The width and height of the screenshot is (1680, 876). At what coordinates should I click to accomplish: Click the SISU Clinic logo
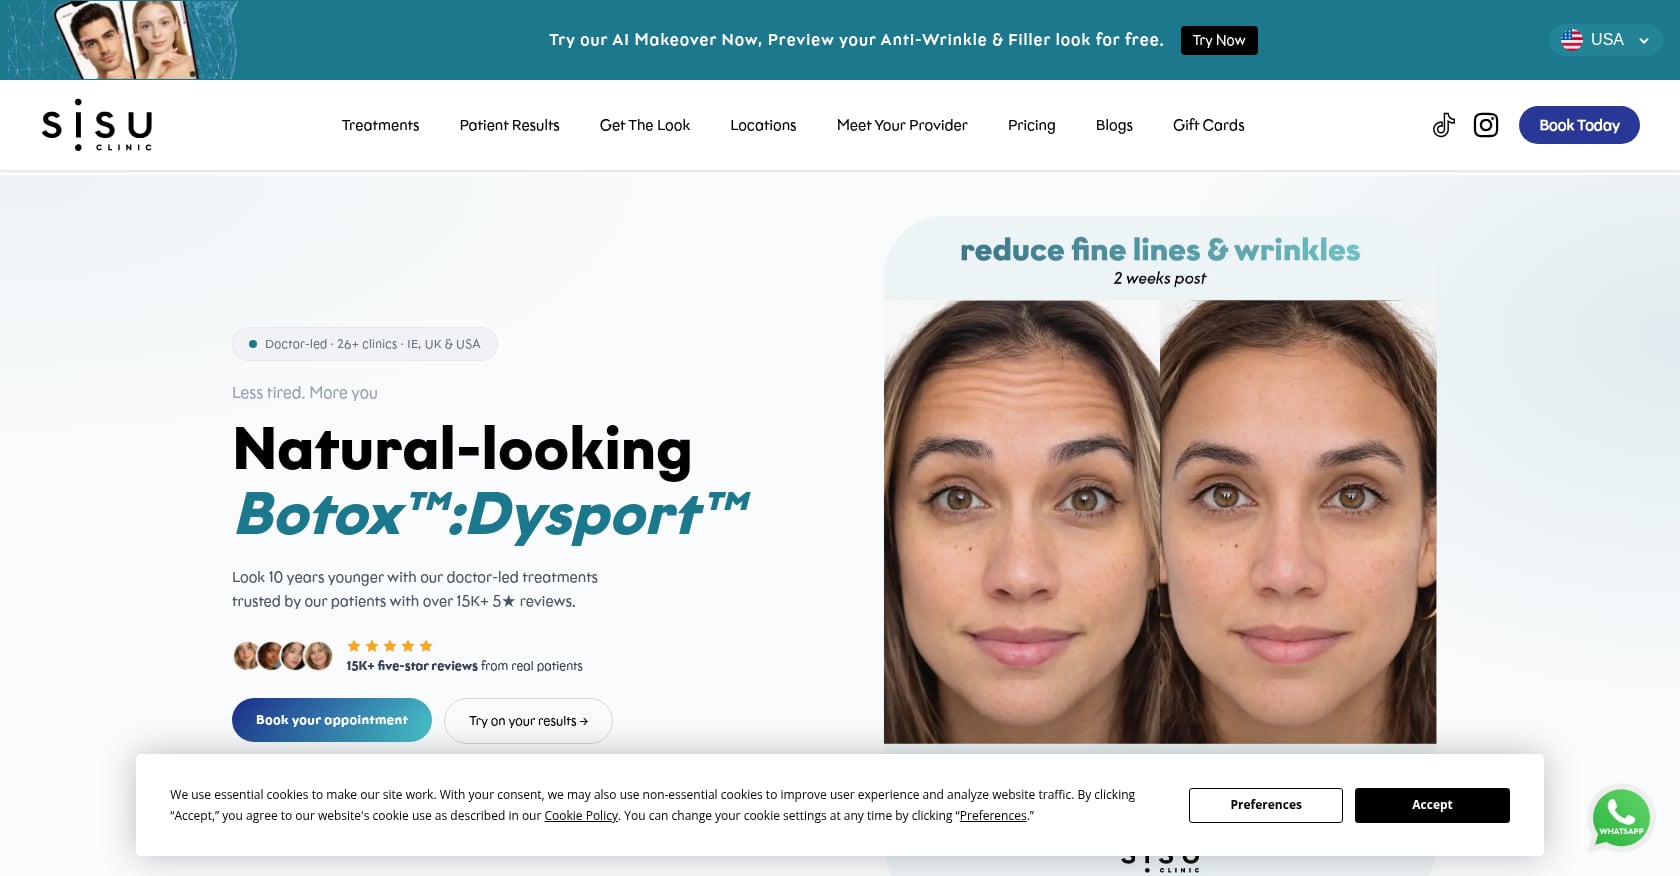tap(97, 125)
